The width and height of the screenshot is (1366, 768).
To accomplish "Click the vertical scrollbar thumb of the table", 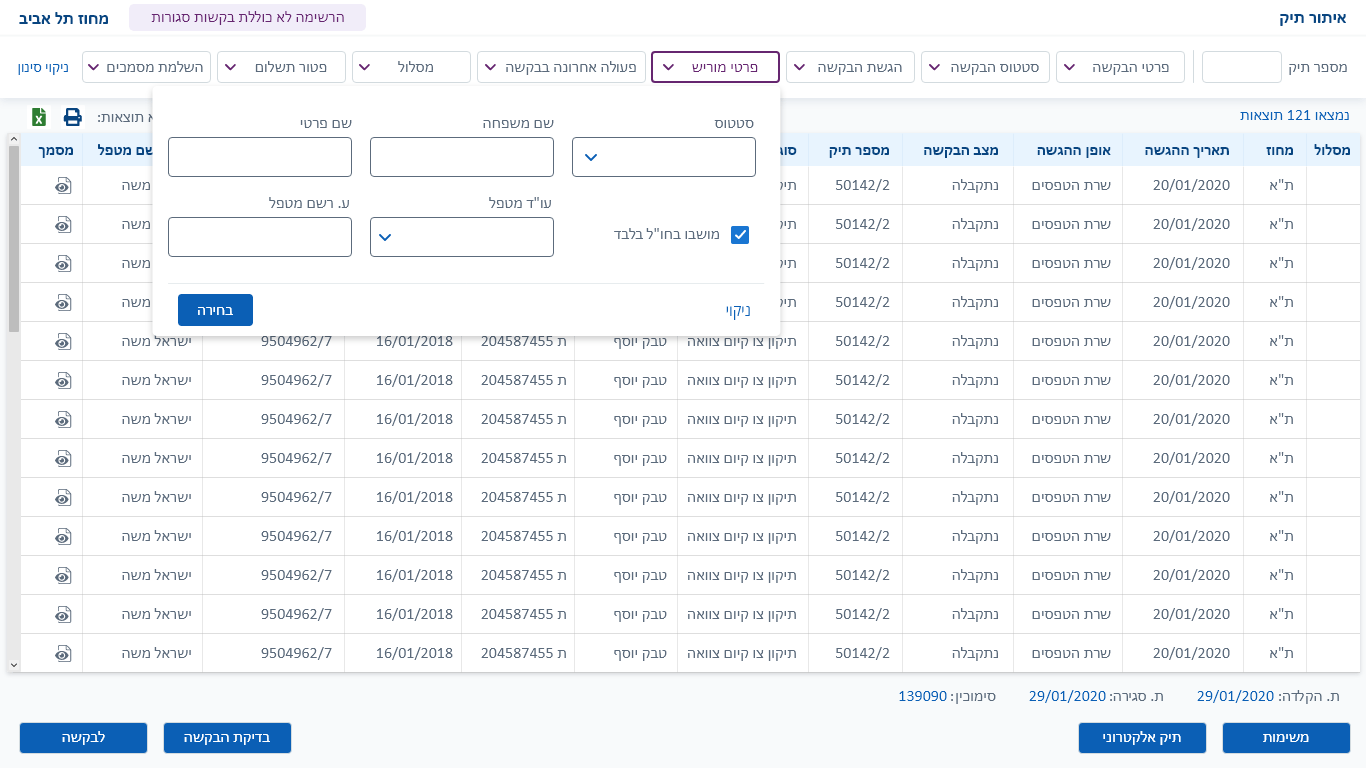I will (x=13, y=238).
